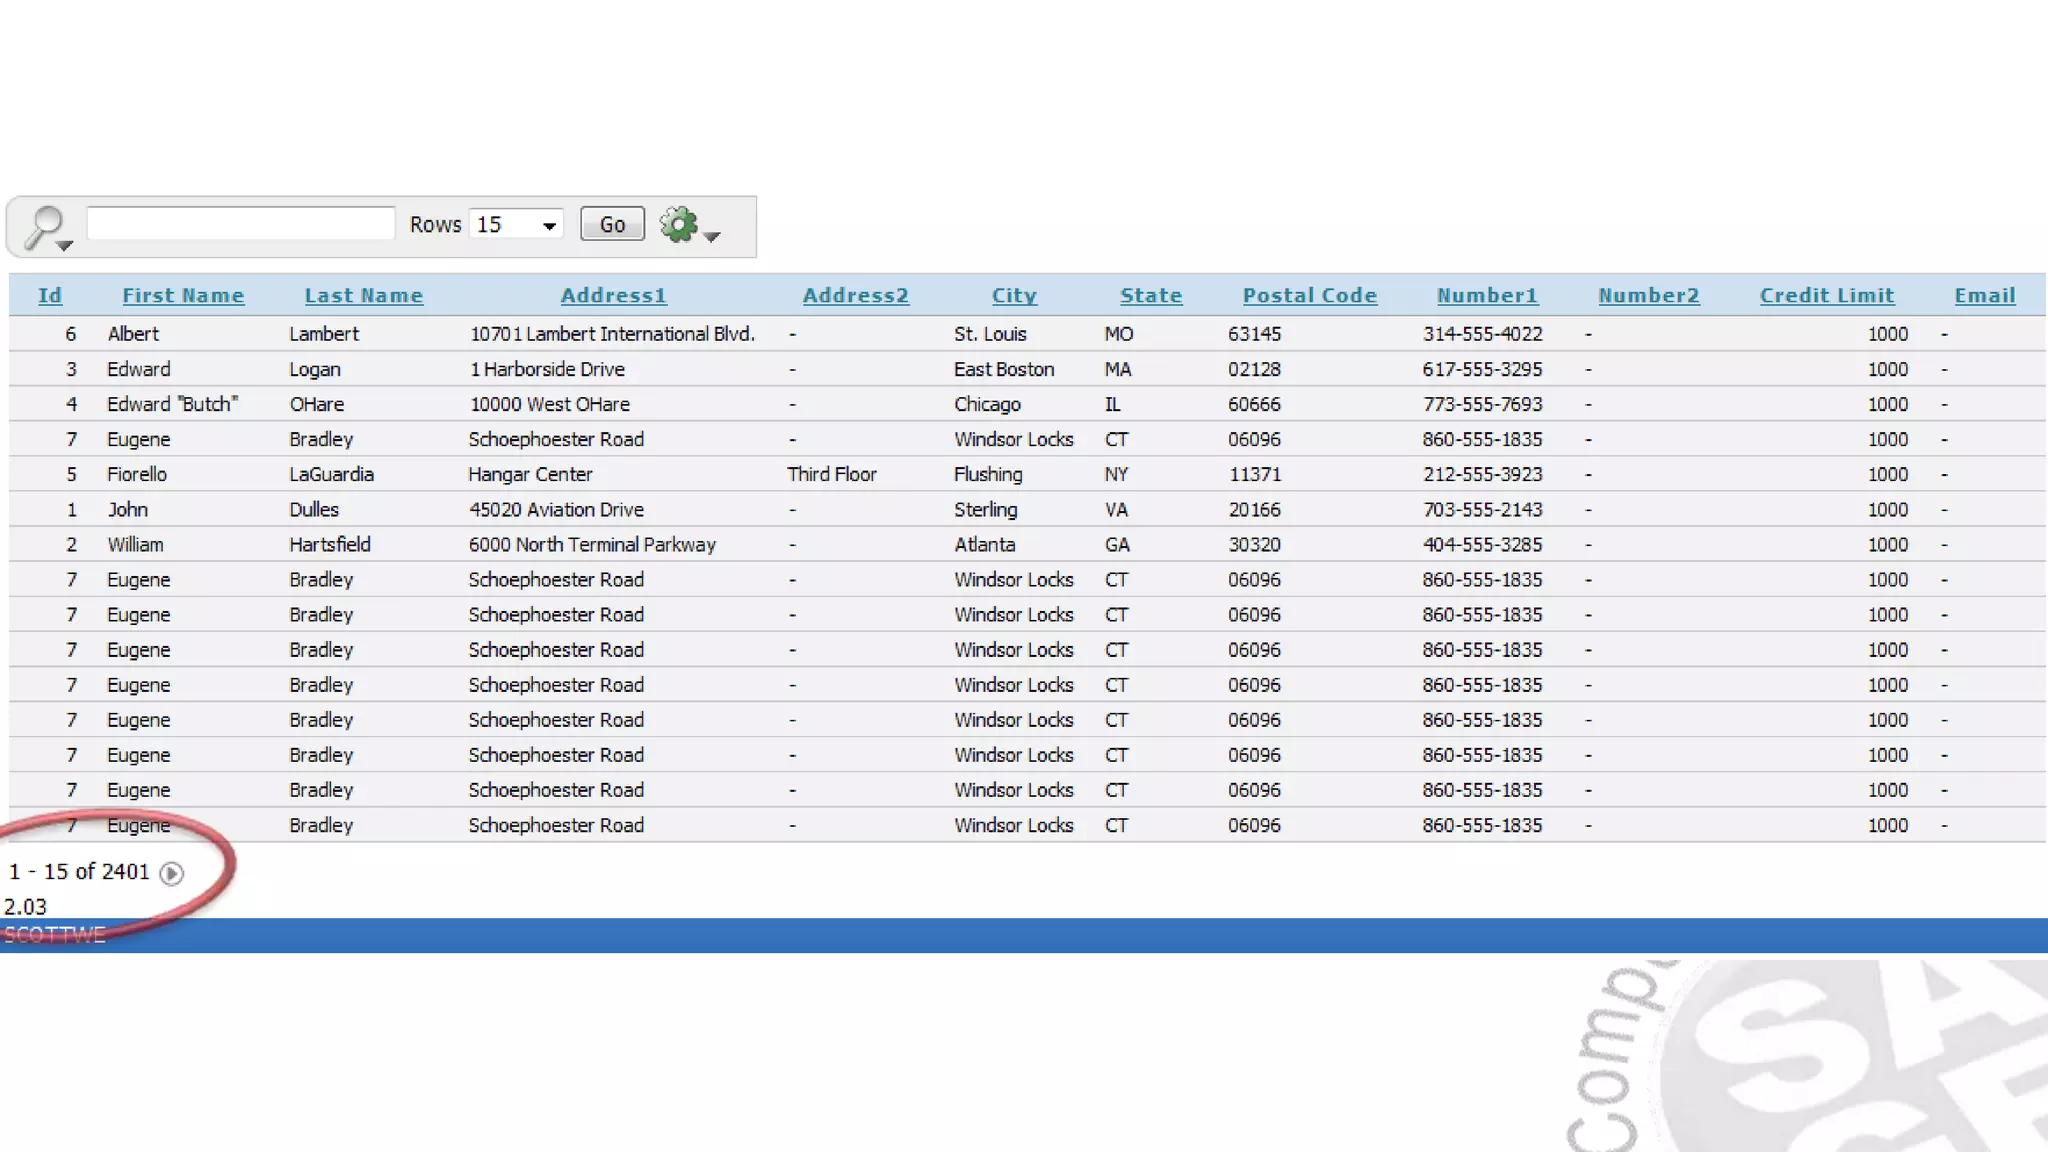Click the Last Name column header
This screenshot has height=1152, width=2048.
(364, 296)
